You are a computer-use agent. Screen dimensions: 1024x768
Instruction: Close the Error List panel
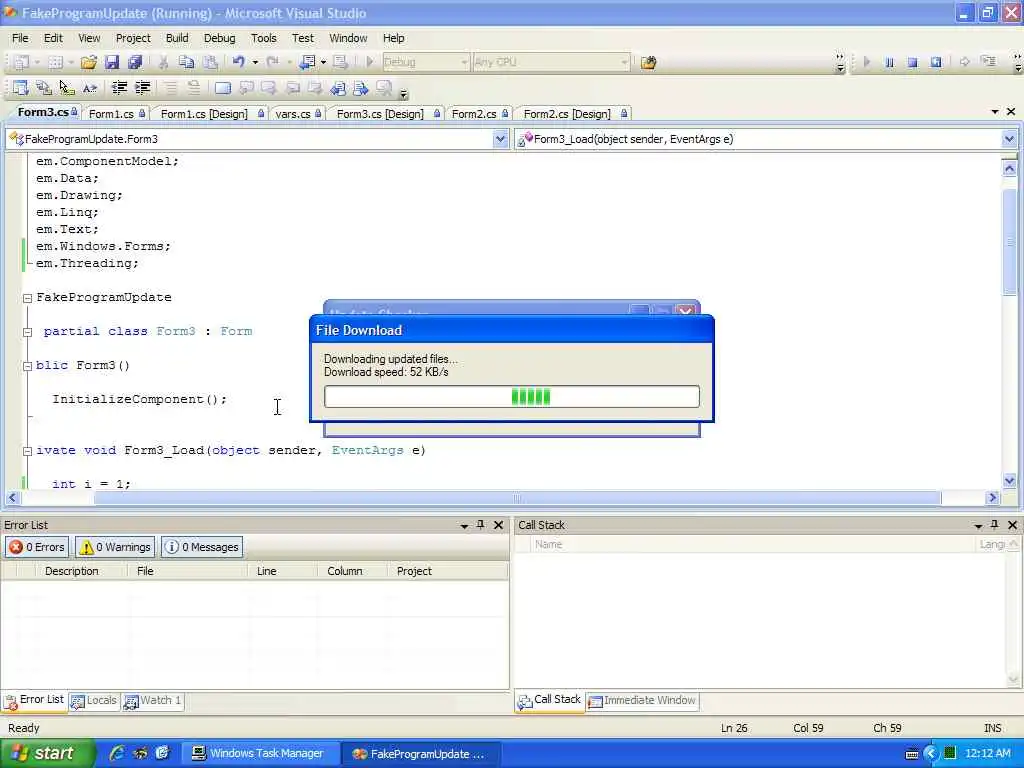pyautogui.click(x=498, y=524)
